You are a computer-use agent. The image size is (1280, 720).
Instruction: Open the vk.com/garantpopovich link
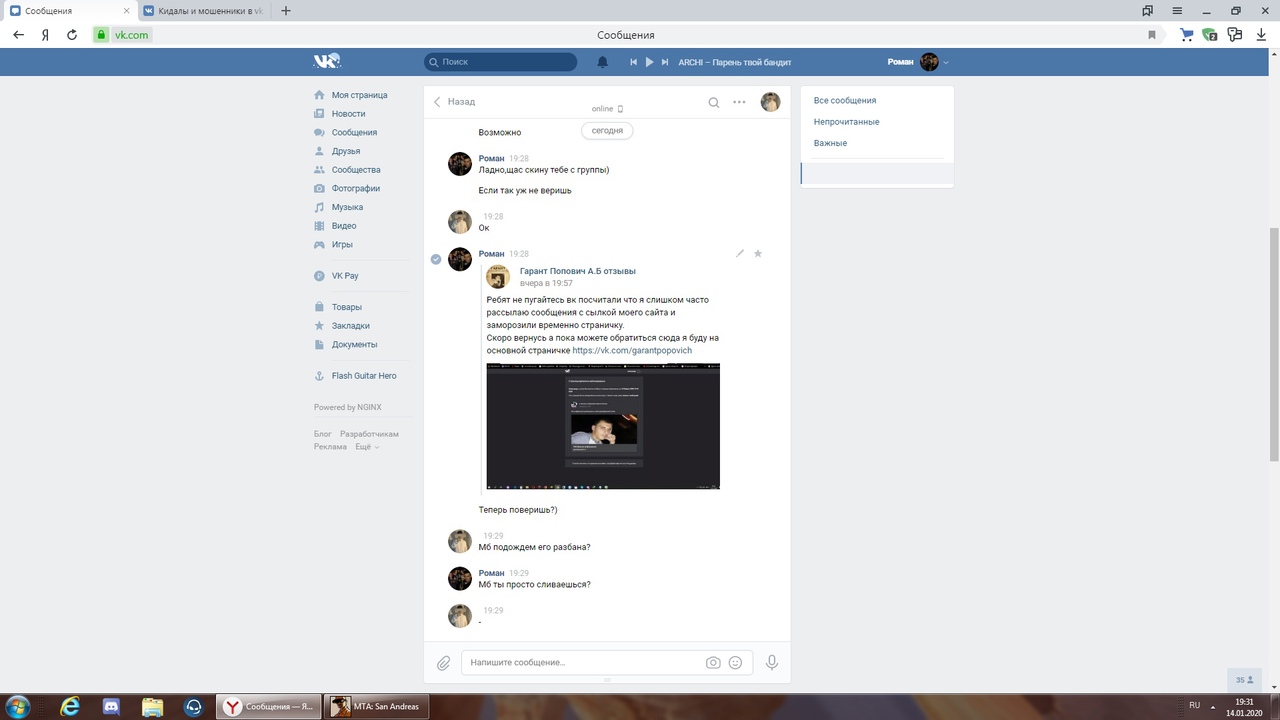pyautogui.click(x=631, y=351)
